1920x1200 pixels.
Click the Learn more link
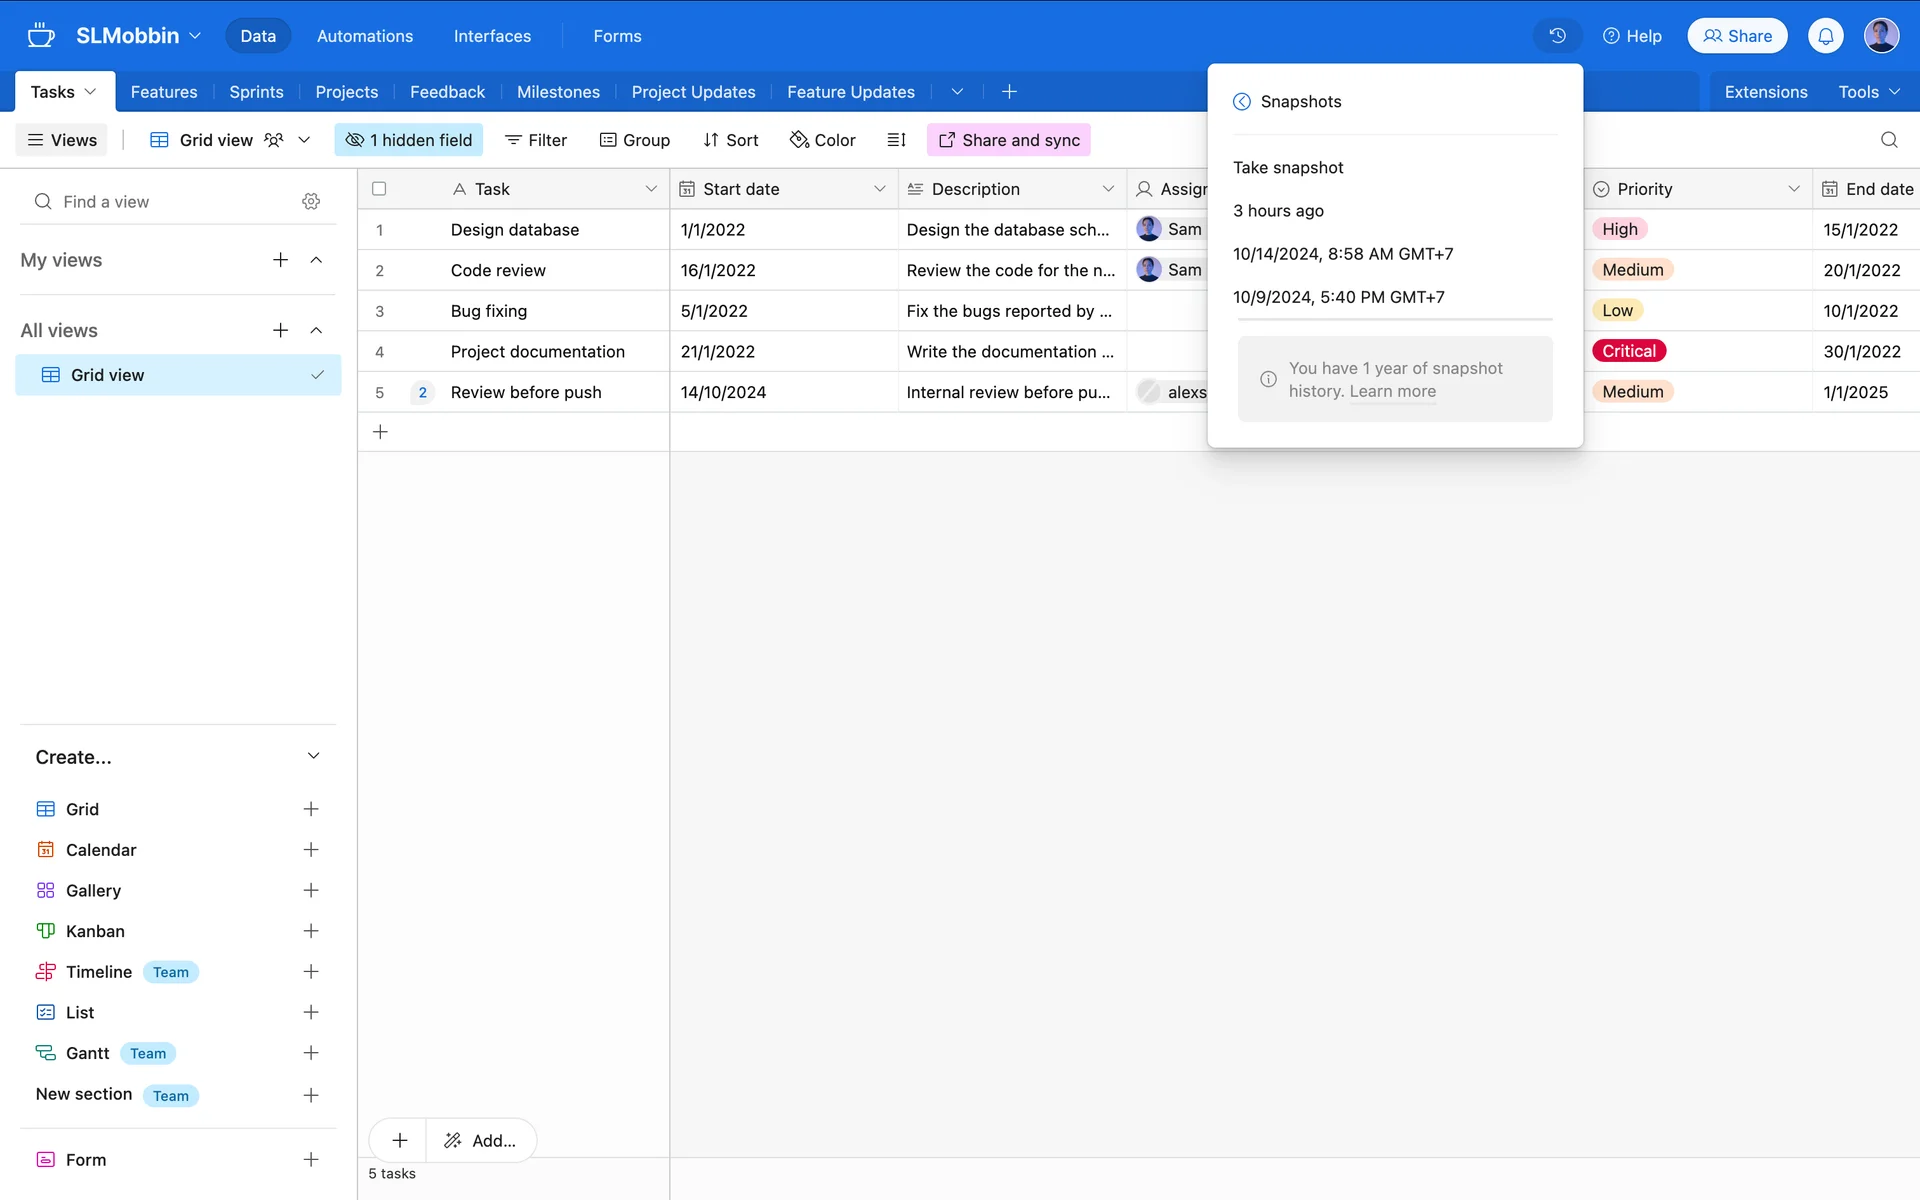(x=1392, y=392)
